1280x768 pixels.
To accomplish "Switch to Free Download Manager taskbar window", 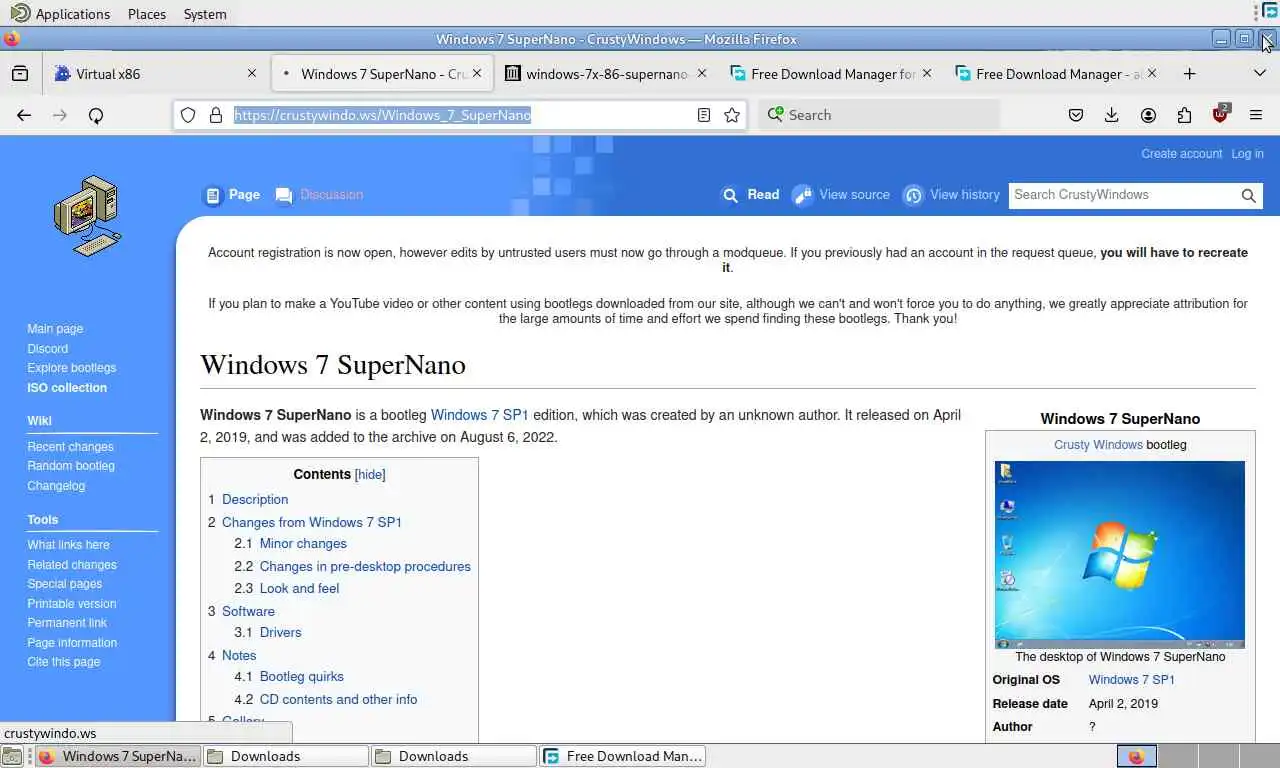I will coord(623,756).
